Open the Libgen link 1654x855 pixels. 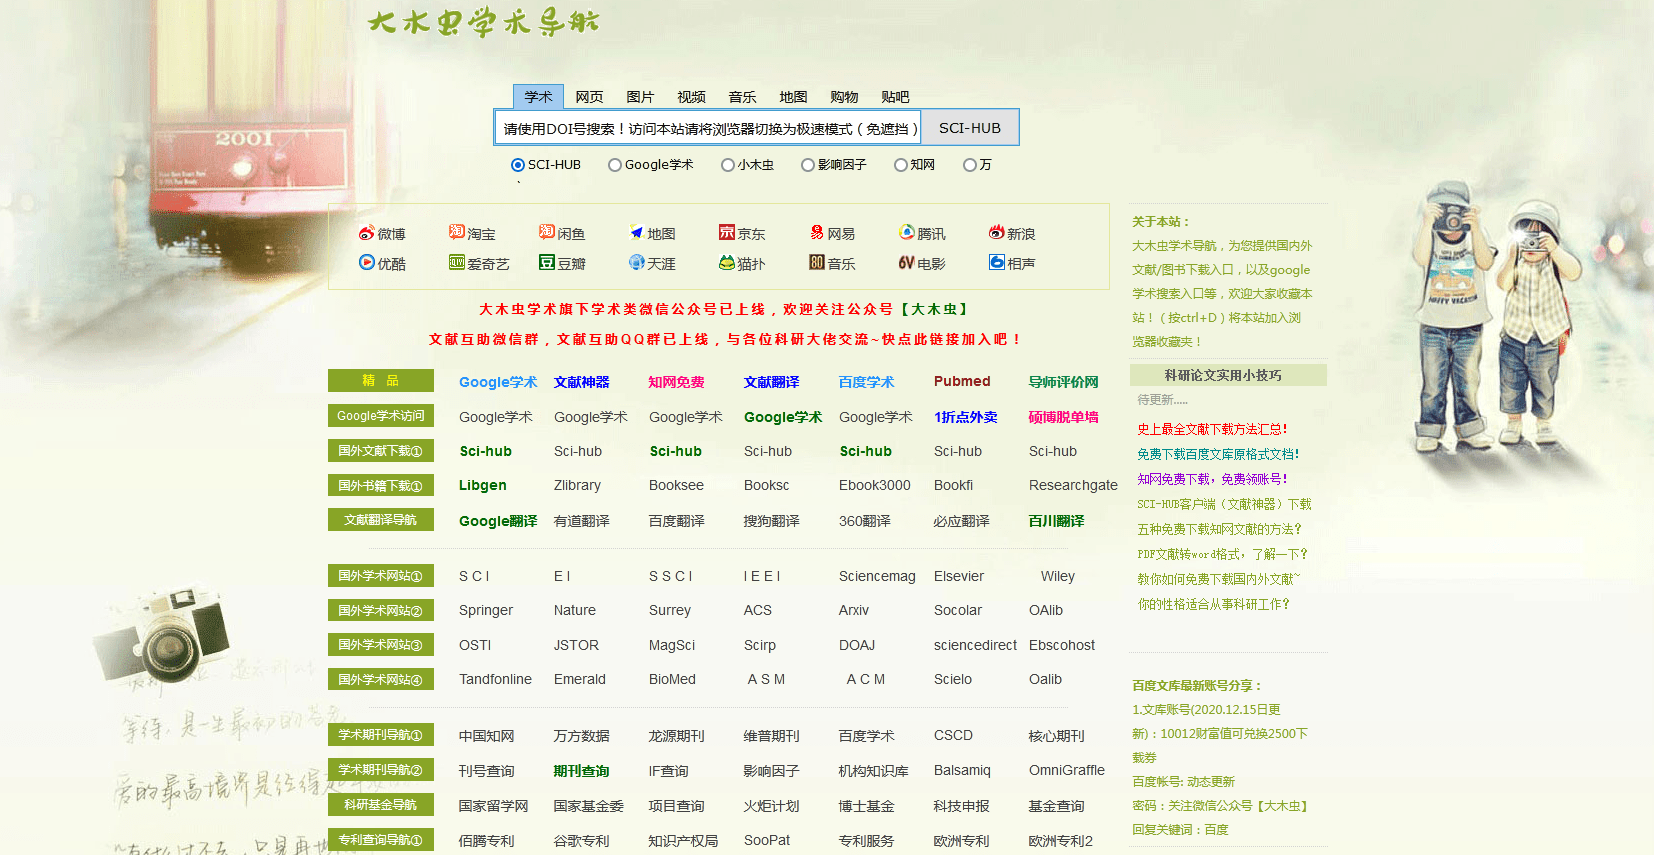(483, 485)
